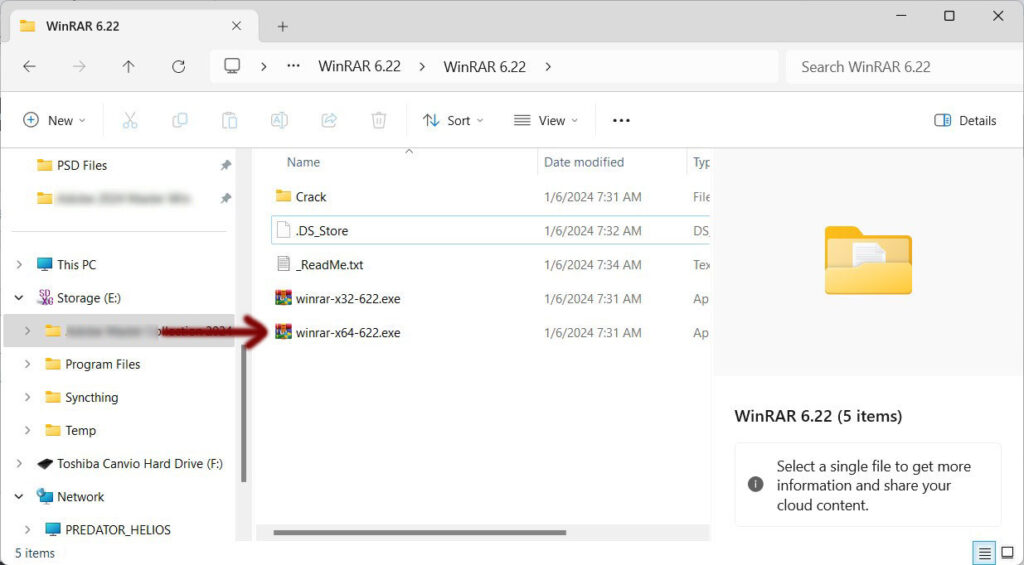This screenshot has height=565, width=1024.
Task: Open the Sort dropdown menu
Action: click(x=453, y=120)
